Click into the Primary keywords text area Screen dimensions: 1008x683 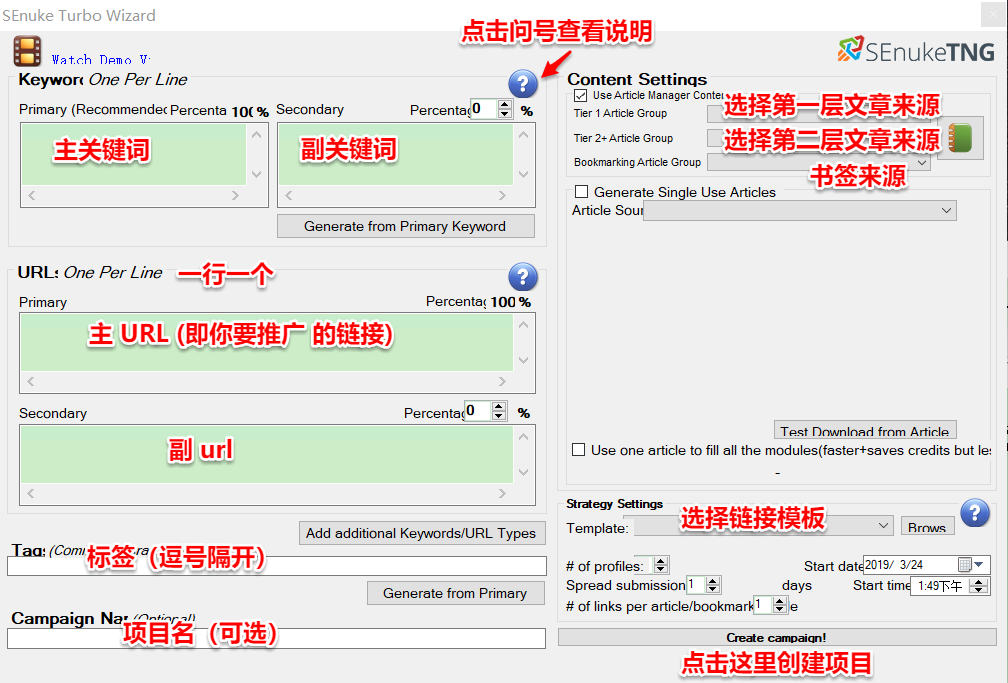pyautogui.click(x=134, y=154)
